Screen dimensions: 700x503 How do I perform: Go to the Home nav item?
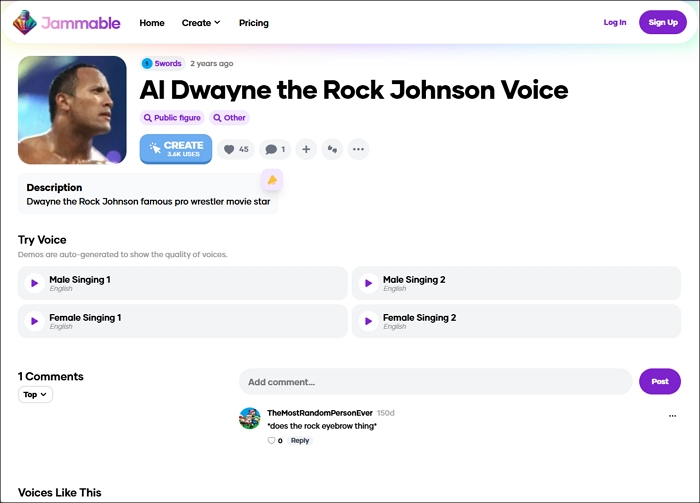tap(152, 23)
